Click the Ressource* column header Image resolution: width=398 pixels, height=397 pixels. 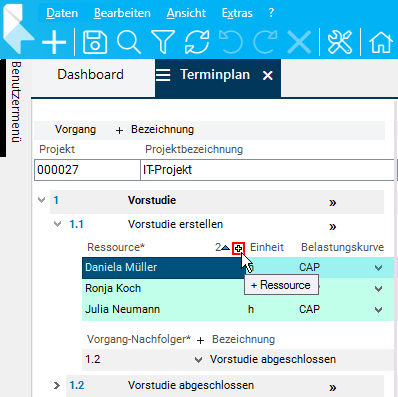[x=116, y=247]
